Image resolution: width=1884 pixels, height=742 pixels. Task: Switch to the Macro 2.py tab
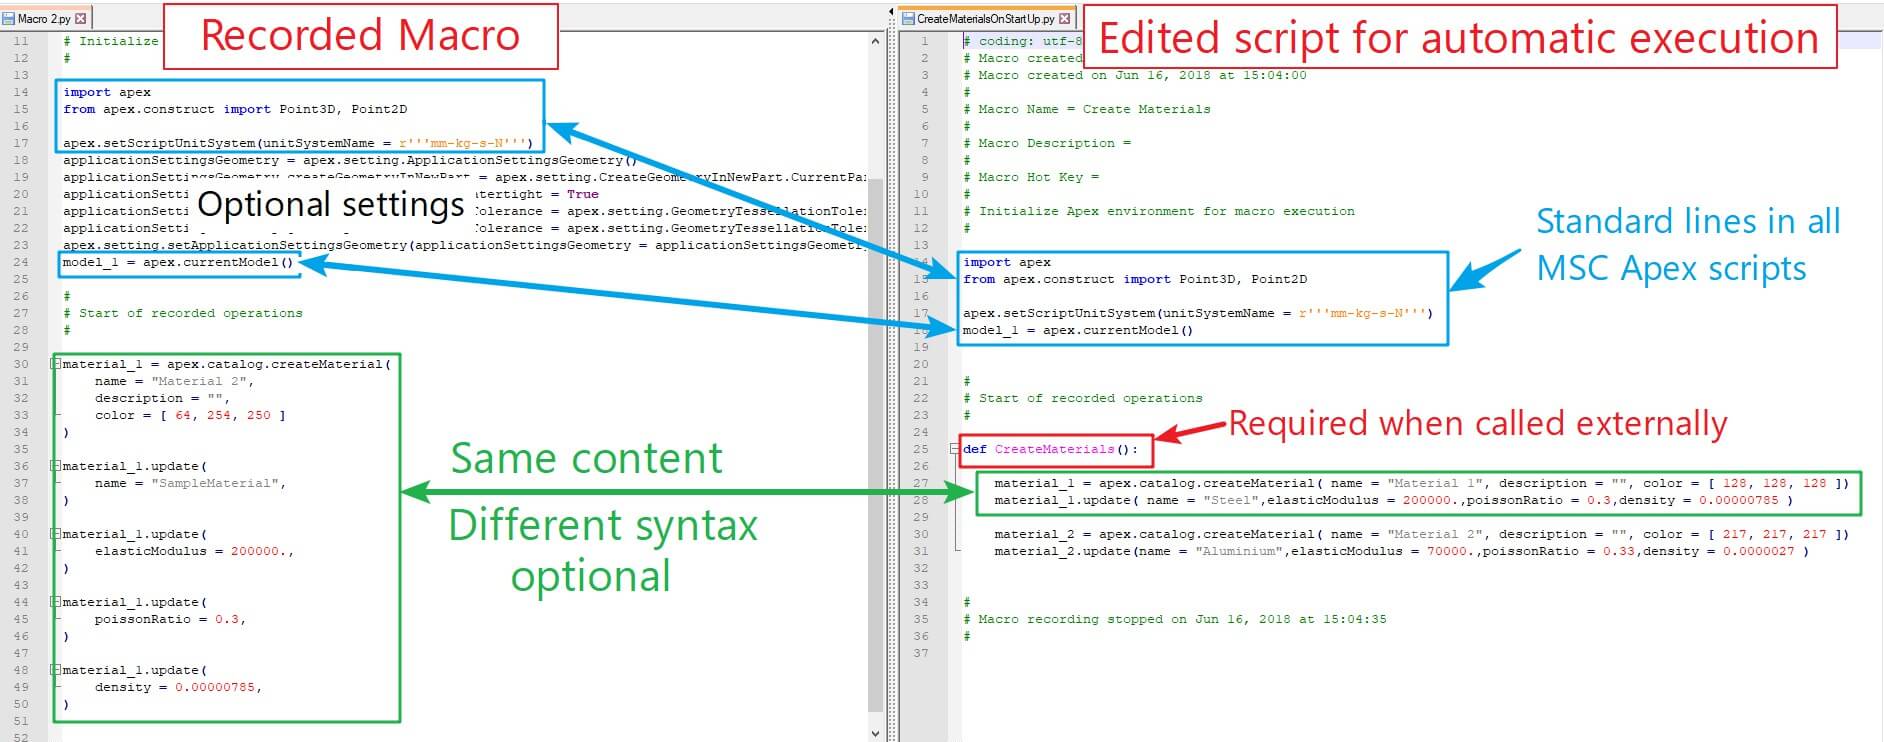[44, 18]
